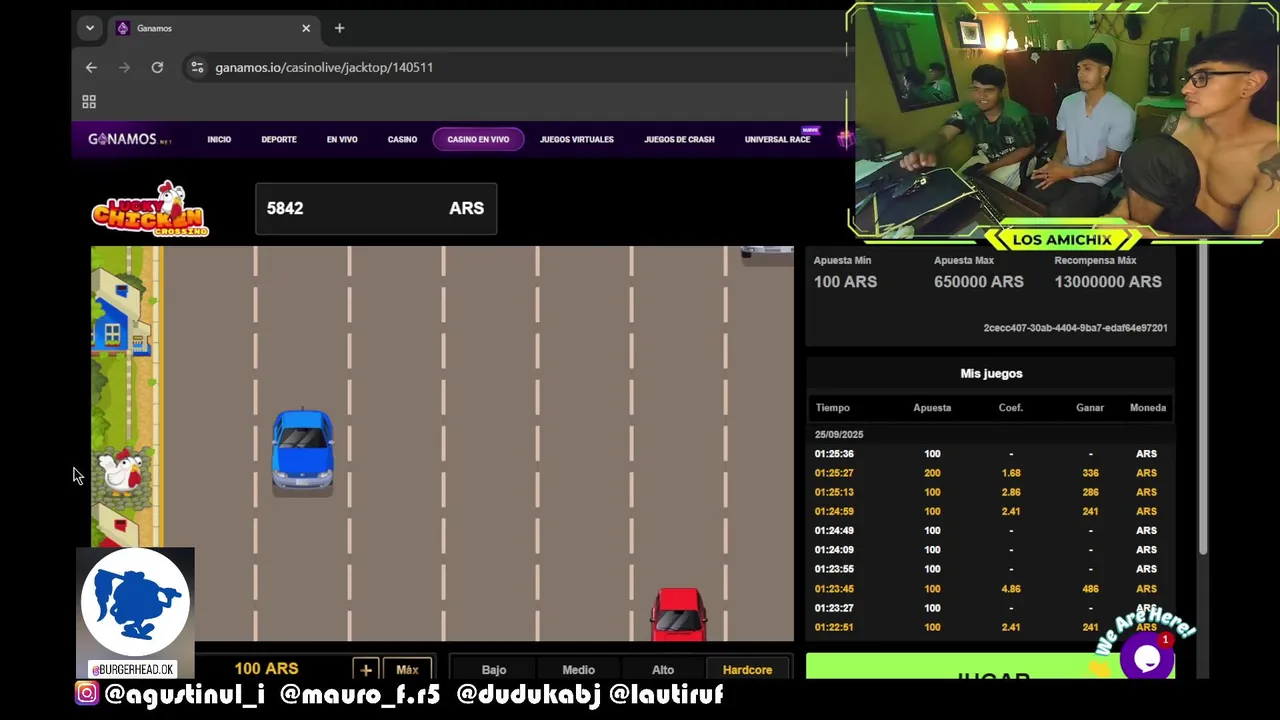Click the webcam overlay video feed

point(1064,120)
